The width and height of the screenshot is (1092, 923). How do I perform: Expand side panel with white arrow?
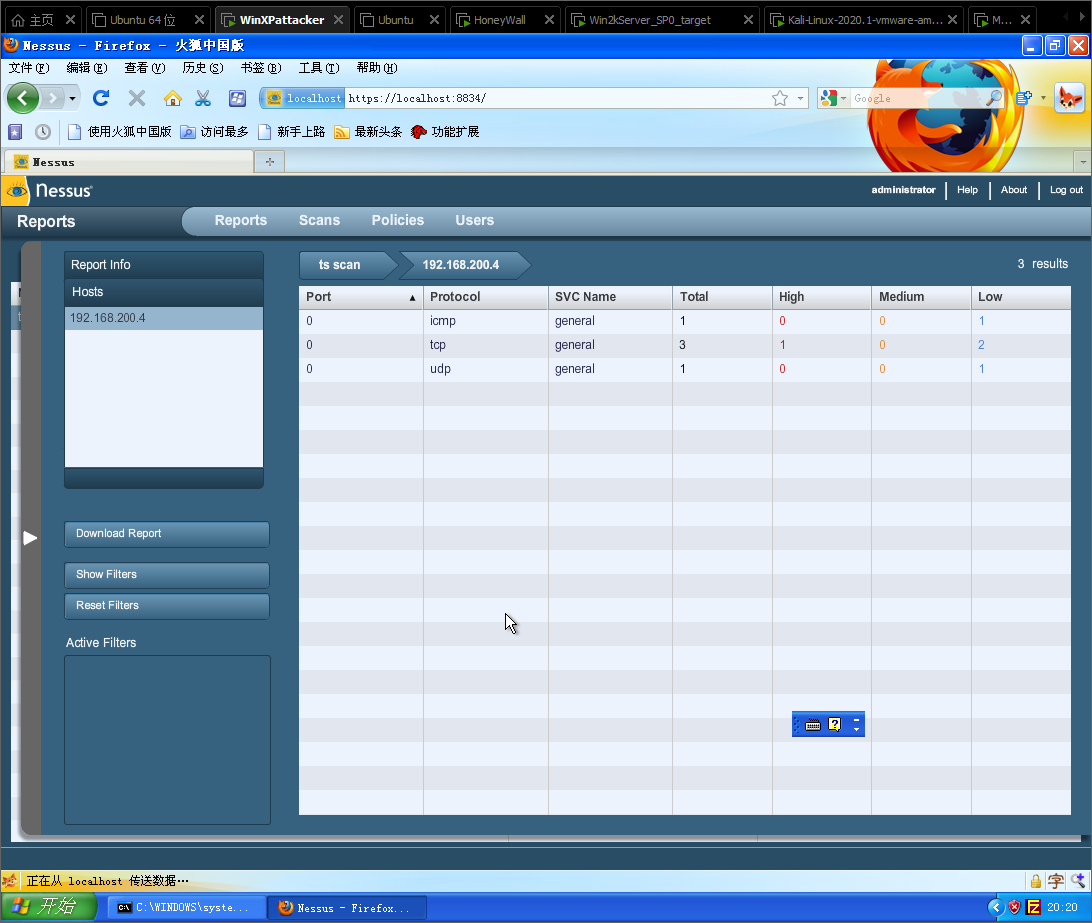(x=29, y=538)
